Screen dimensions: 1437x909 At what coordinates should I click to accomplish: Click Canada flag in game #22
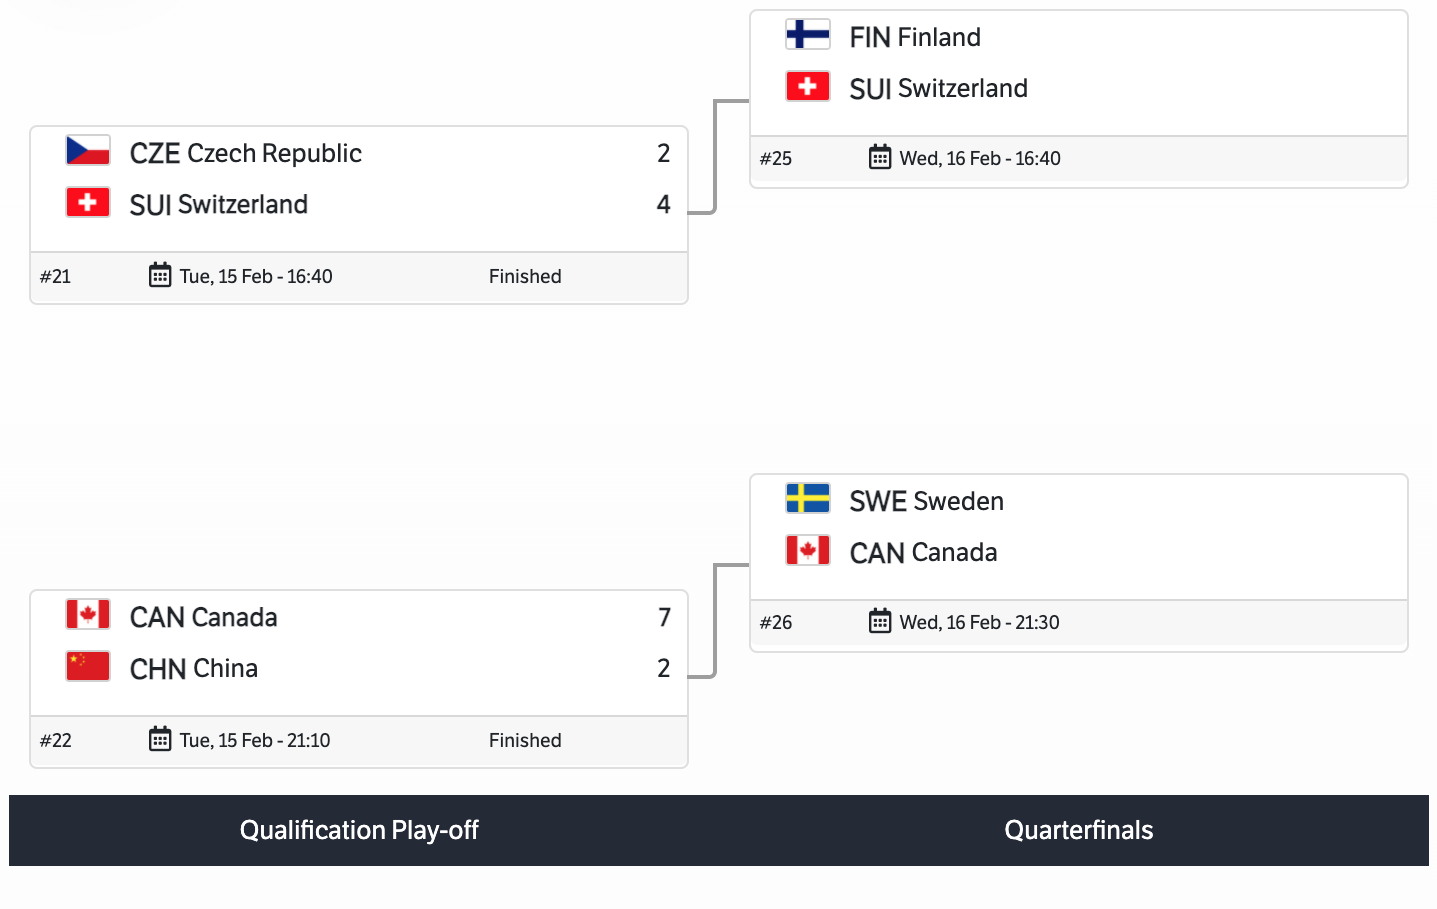click(x=88, y=615)
